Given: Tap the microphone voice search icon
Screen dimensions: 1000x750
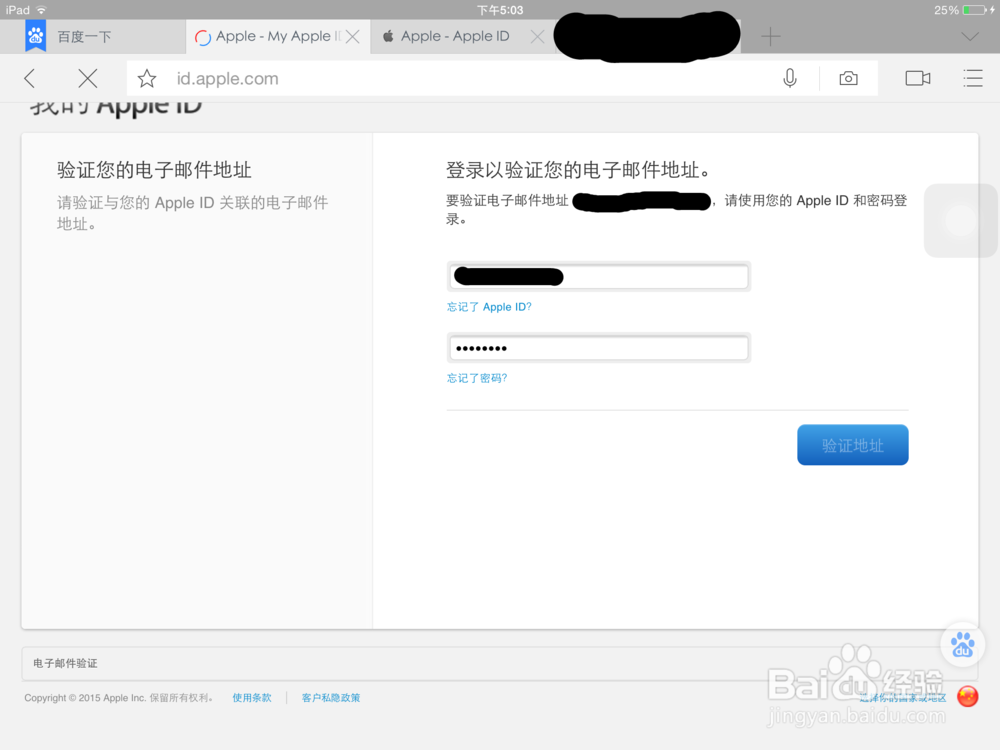Looking at the screenshot, I should click(790, 78).
